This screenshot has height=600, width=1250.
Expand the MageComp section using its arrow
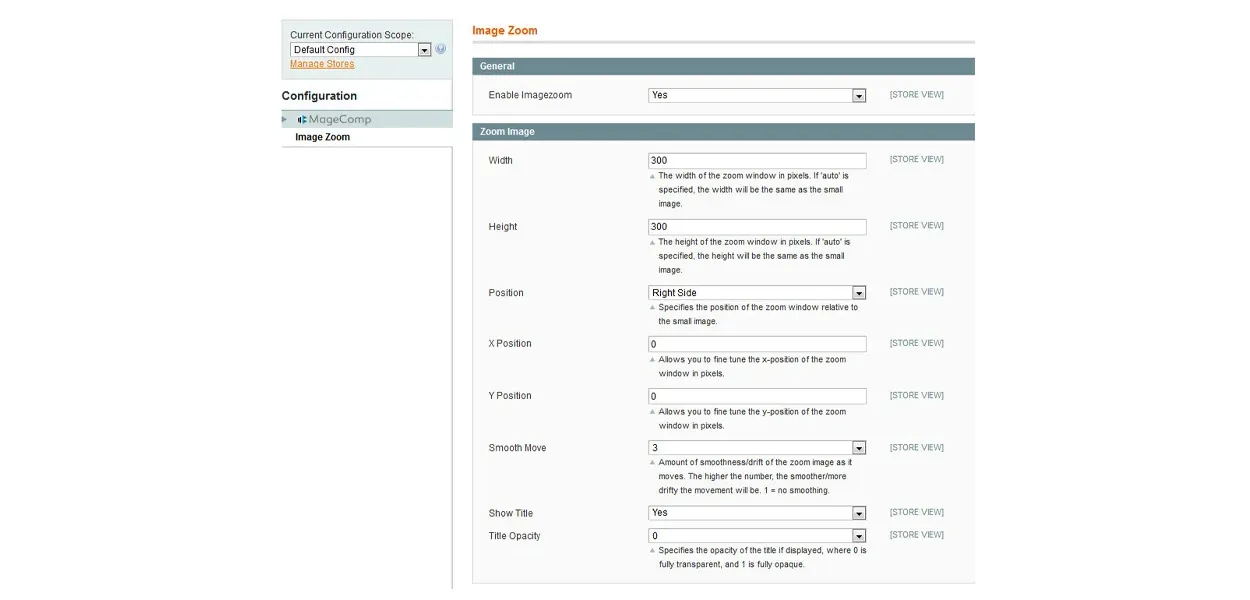[285, 119]
